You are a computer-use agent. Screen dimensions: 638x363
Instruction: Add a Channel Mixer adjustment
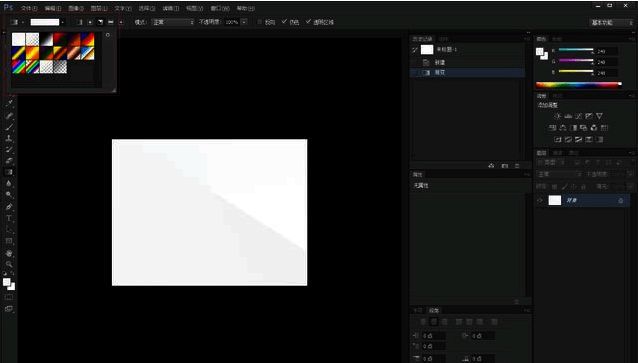click(x=594, y=128)
